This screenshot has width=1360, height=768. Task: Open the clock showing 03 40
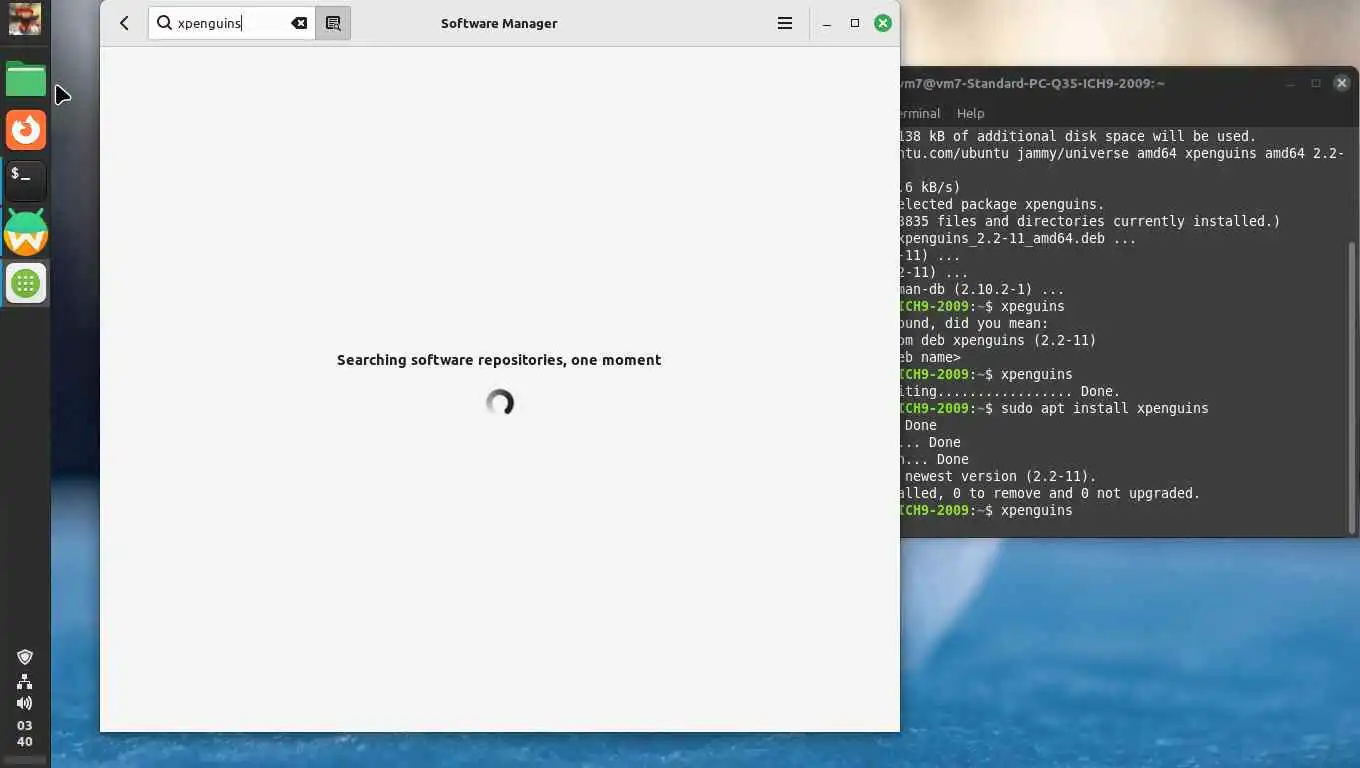click(25, 734)
